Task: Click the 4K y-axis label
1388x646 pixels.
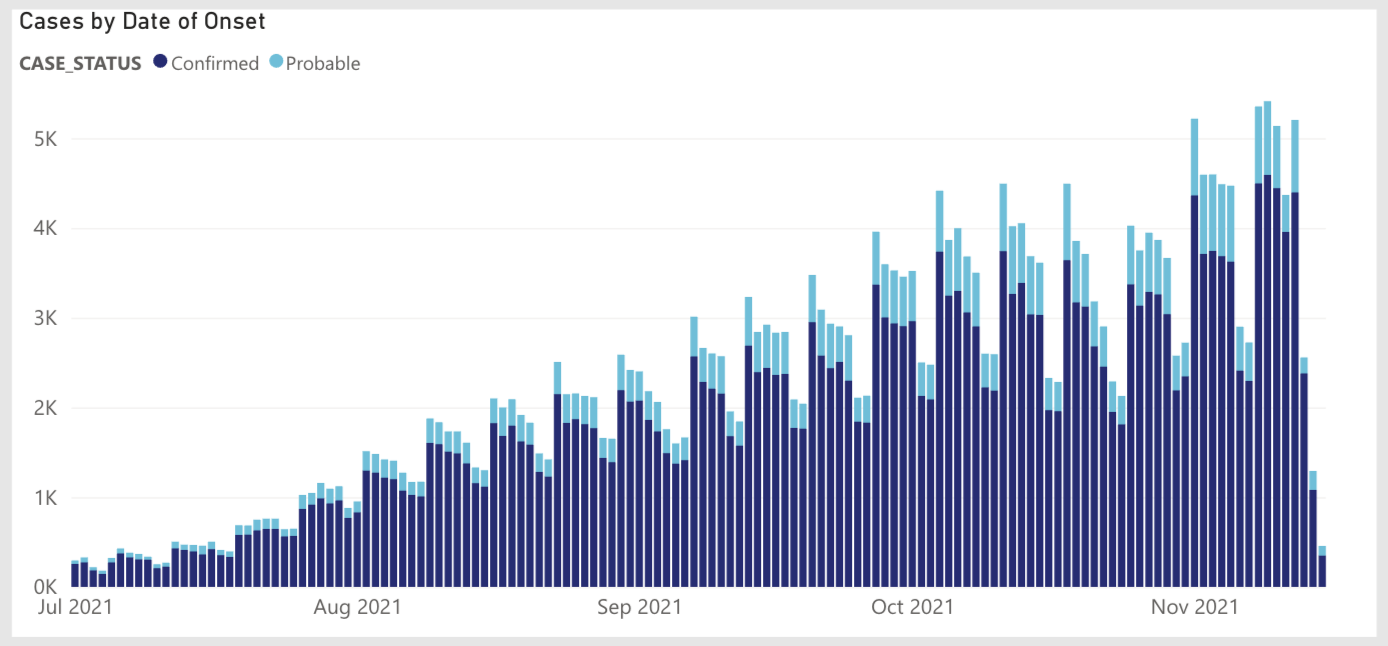Action: 47,229
